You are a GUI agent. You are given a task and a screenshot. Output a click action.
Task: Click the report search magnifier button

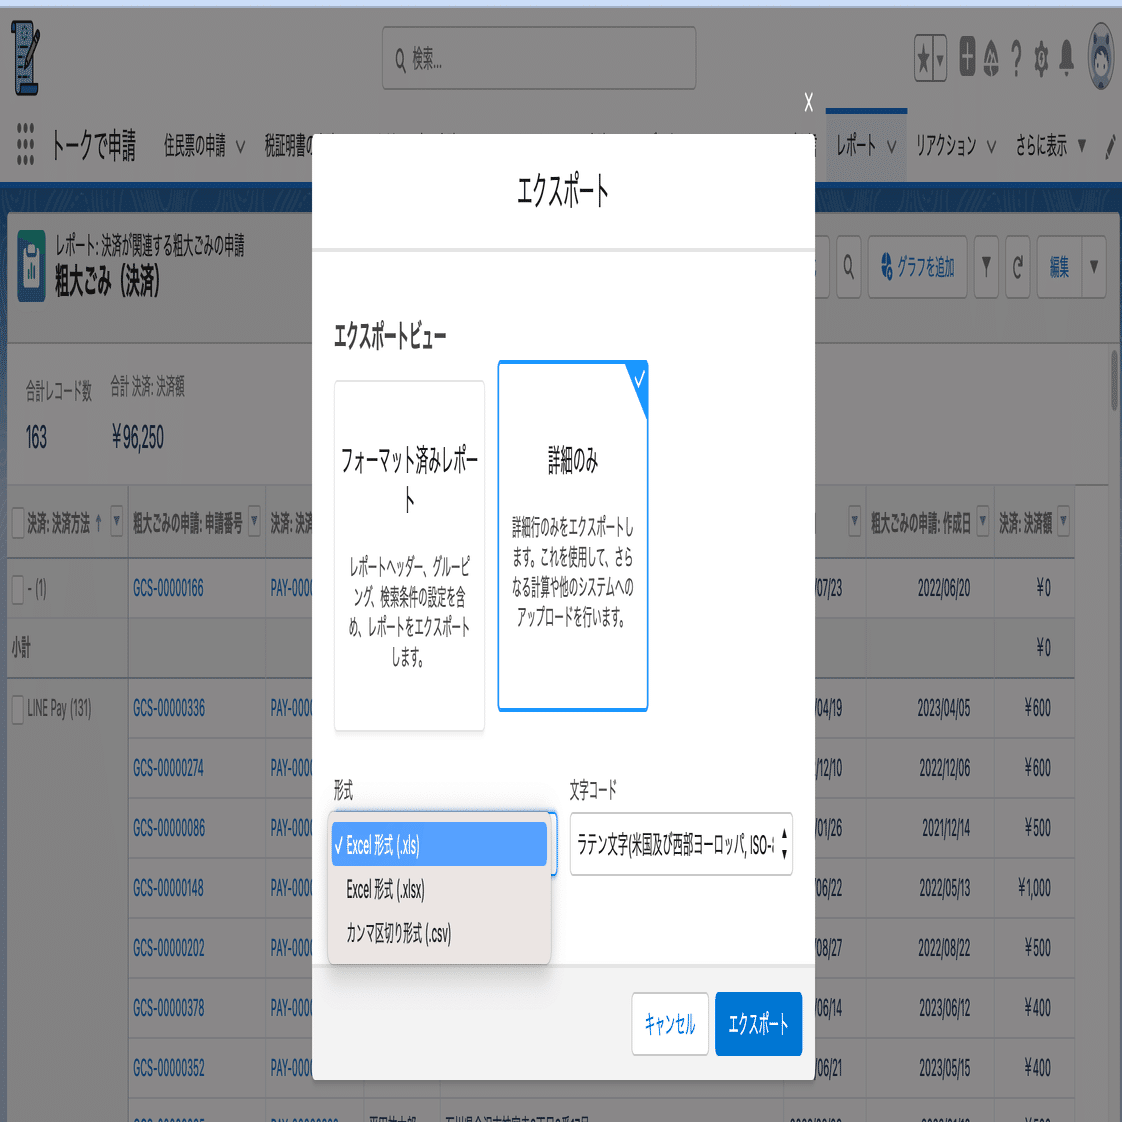tap(849, 267)
